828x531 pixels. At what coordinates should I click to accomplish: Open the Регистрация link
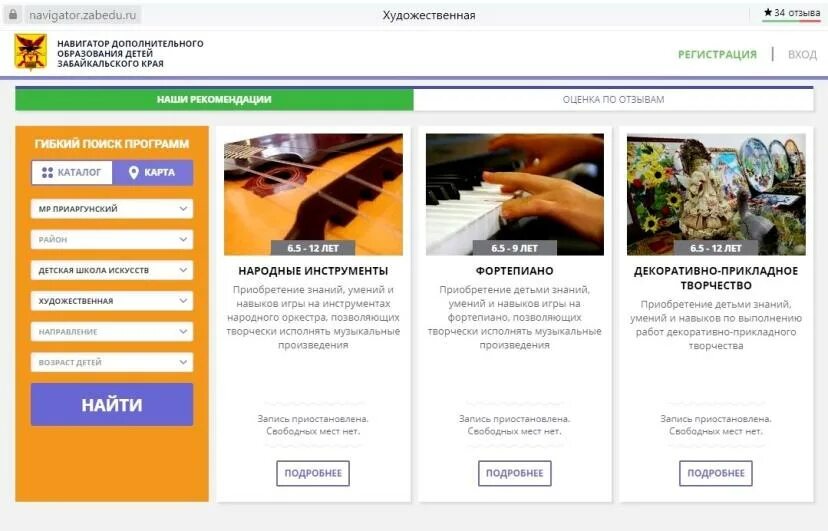click(x=717, y=54)
